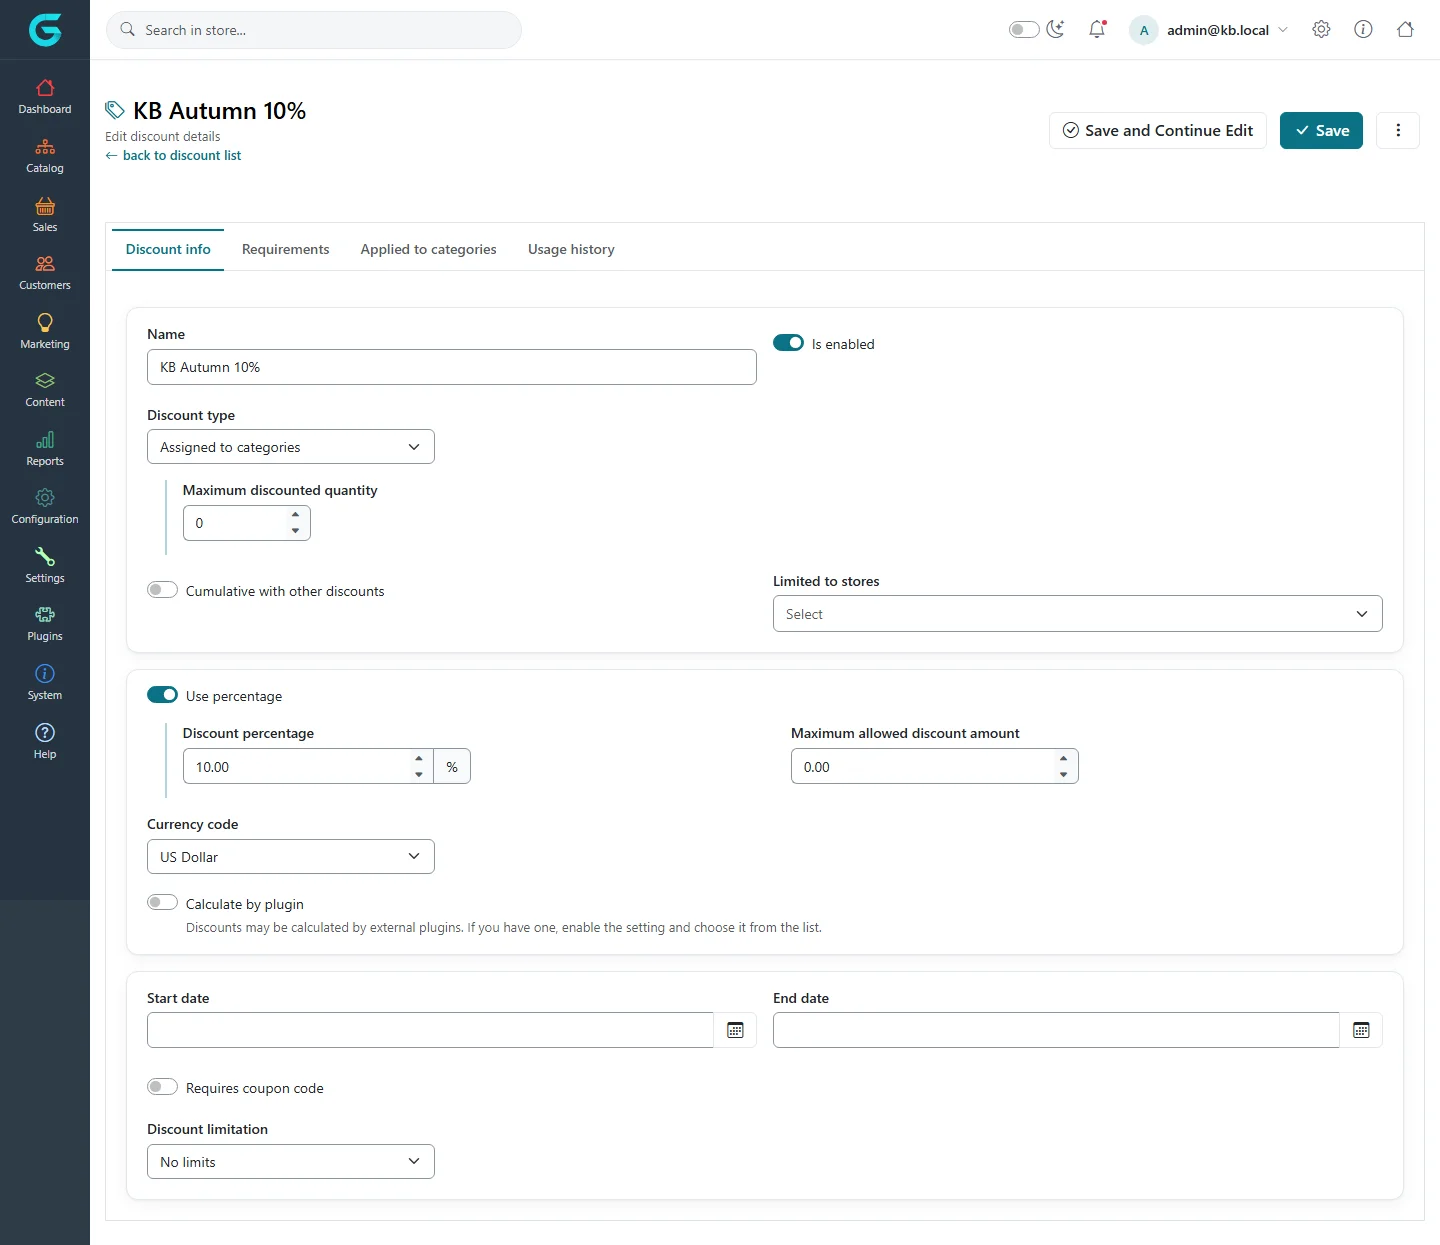This screenshot has height=1245, width=1440.
Task: Click Save and Continue Edit
Action: (1158, 130)
